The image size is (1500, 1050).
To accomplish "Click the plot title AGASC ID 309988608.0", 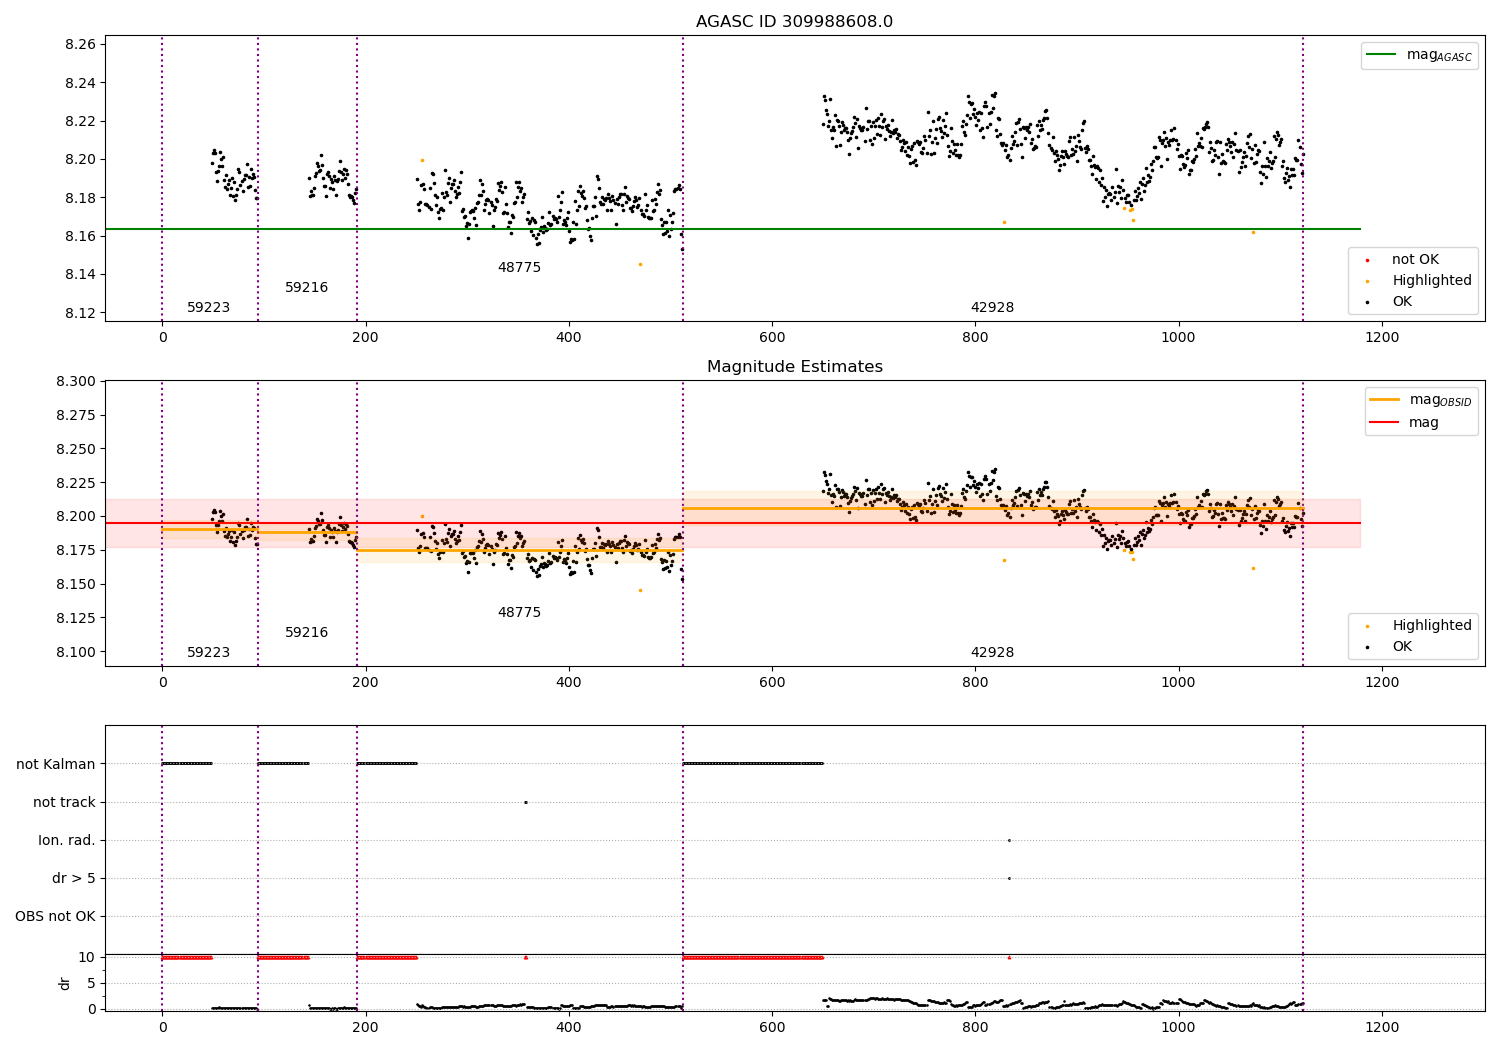I will (794, 21).
